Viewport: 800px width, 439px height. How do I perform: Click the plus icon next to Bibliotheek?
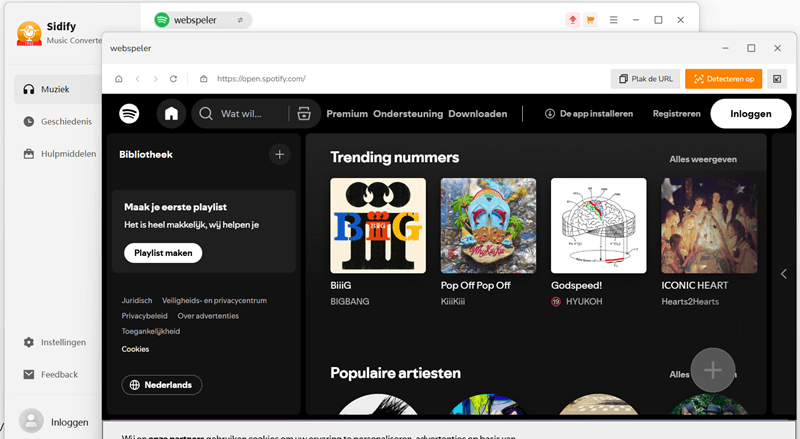[280, 154]
